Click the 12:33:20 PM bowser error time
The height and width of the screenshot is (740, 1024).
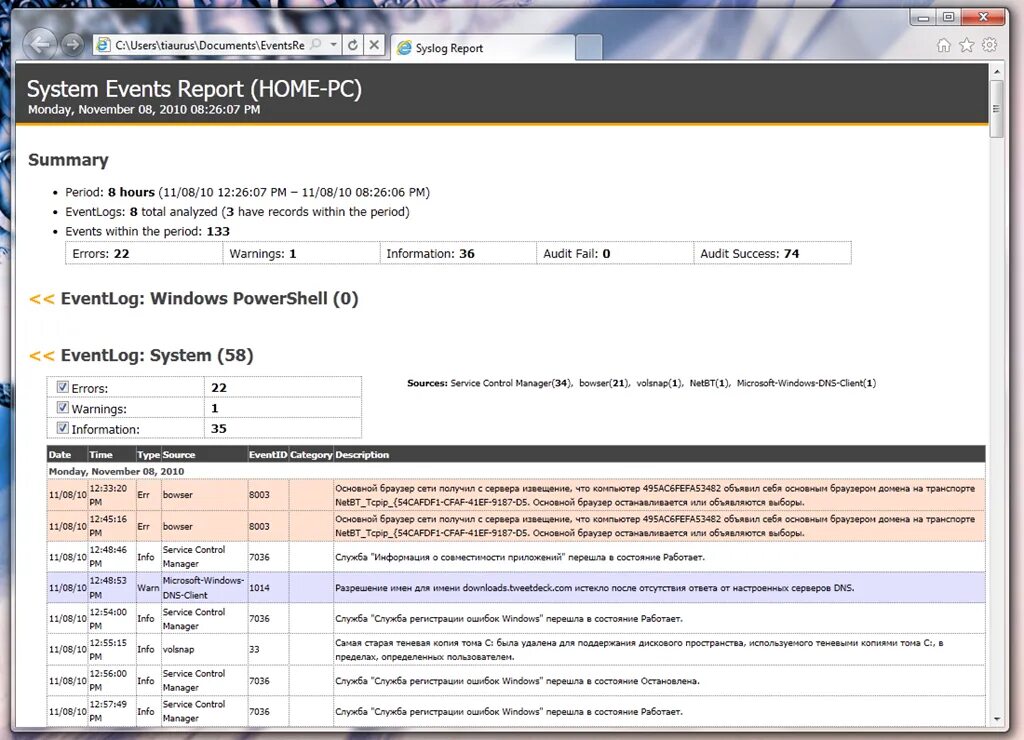pyautogui.click(x=108, y=495)
